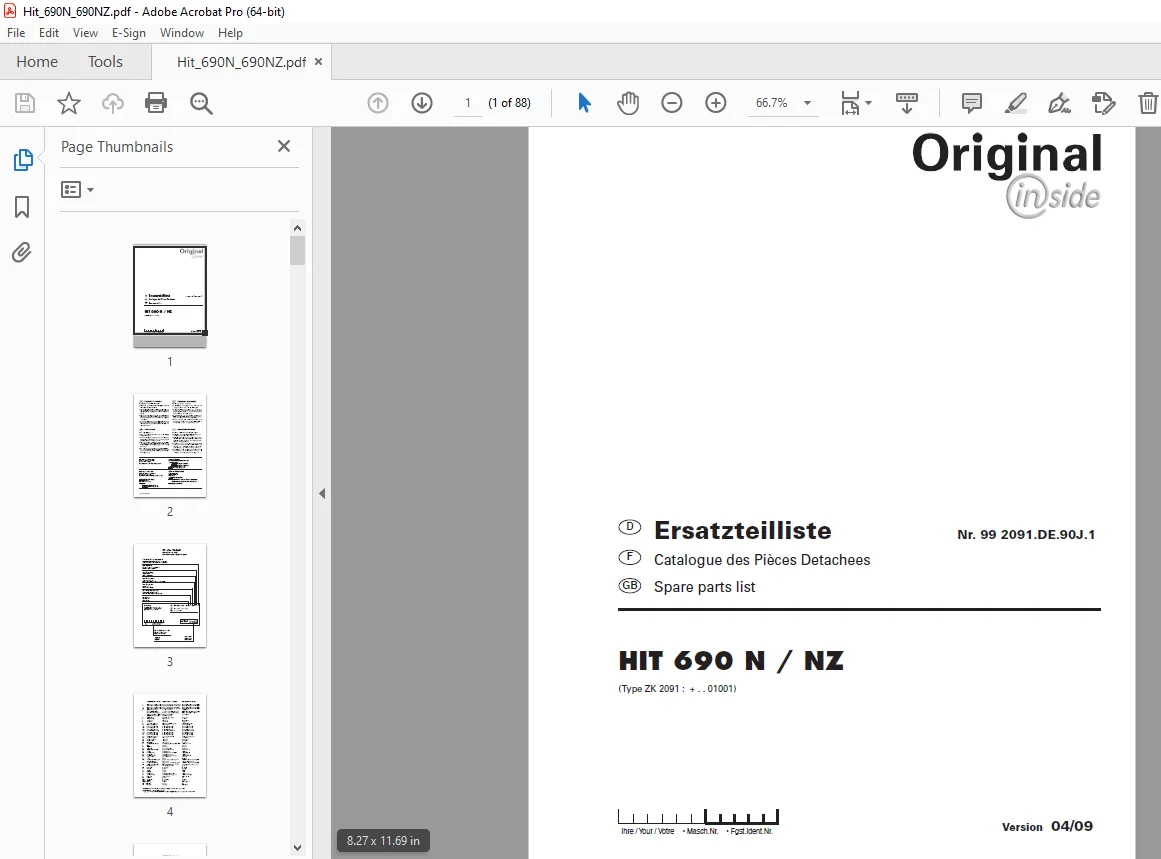The width and height of the screenshot is (1161, 859).
Task: Select the Highlight text pen tool
Action: coord(1016,103)
